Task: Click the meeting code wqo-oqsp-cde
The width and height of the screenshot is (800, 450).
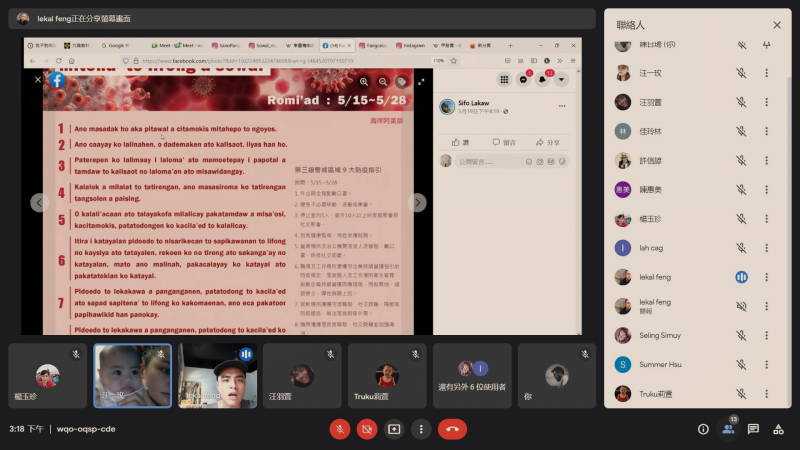Action: 86,429
